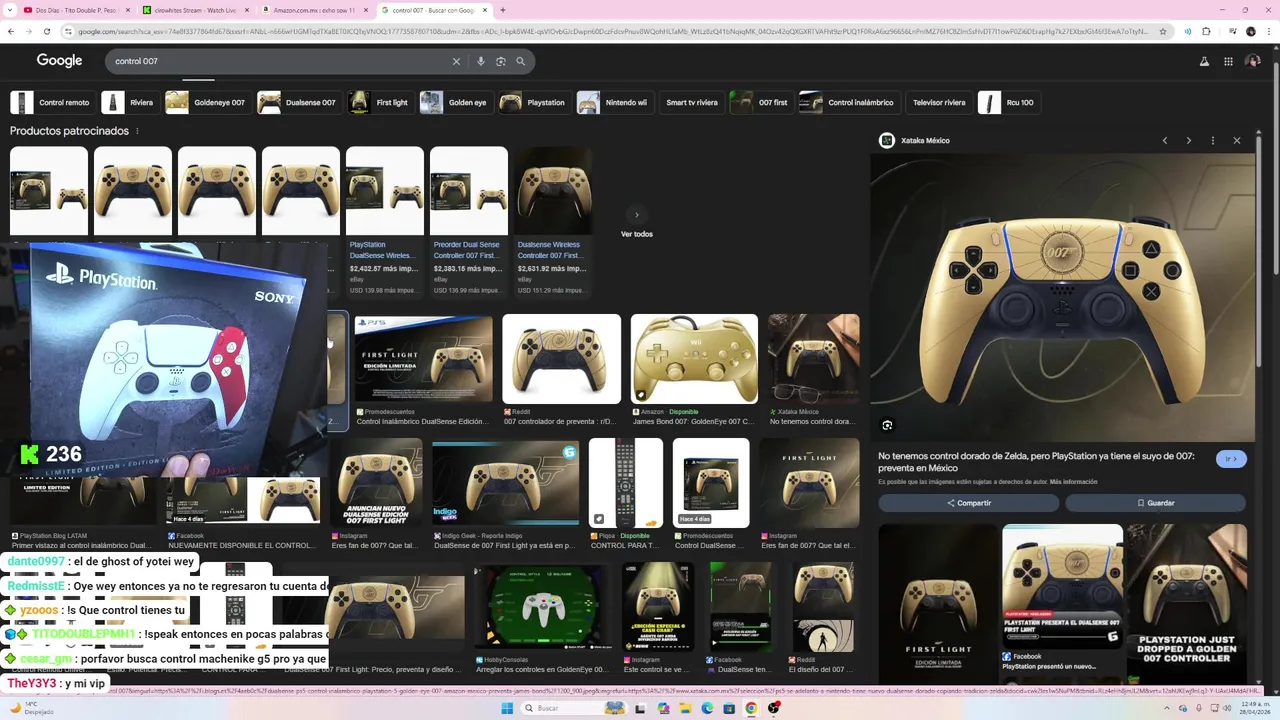Open preview panel more options menu
The width and height of the screenshot is (1280, 720).
pyautogui.click(x=1213, y=140)
